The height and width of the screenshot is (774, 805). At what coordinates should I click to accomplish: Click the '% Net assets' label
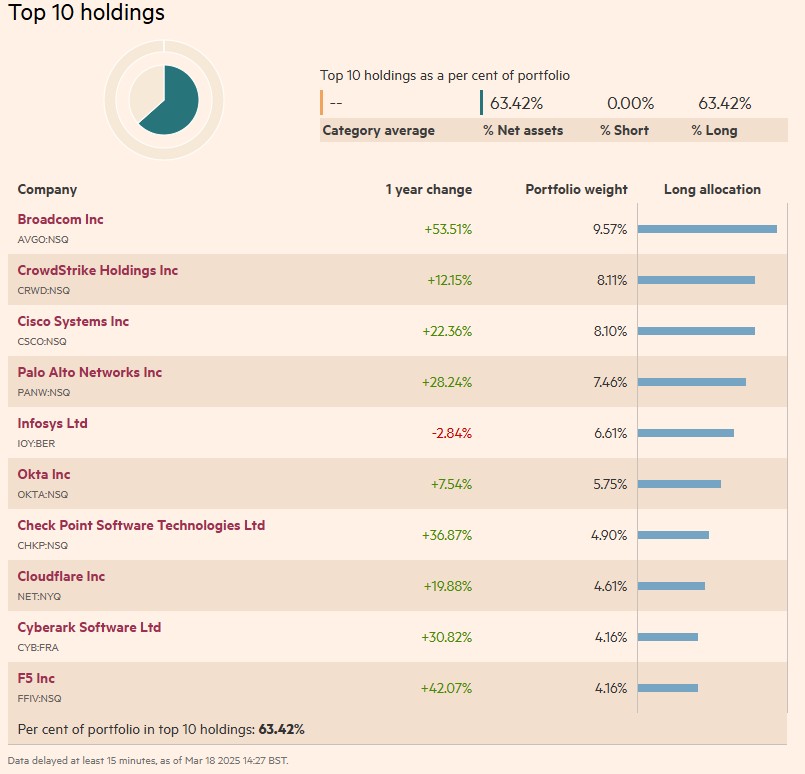(x=523, y=130)
